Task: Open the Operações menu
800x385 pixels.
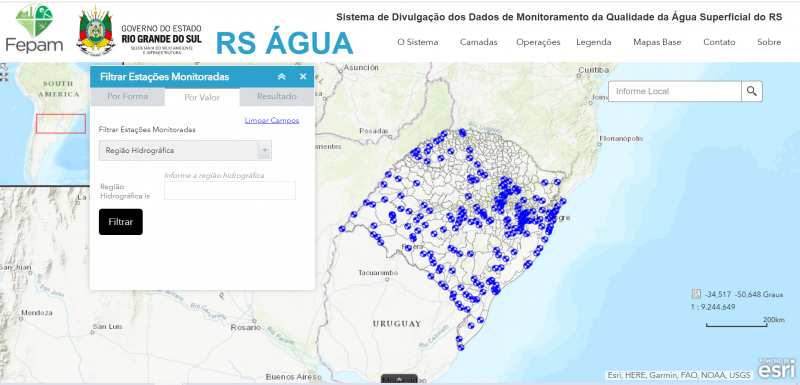Action: click(x=538, y=42)
